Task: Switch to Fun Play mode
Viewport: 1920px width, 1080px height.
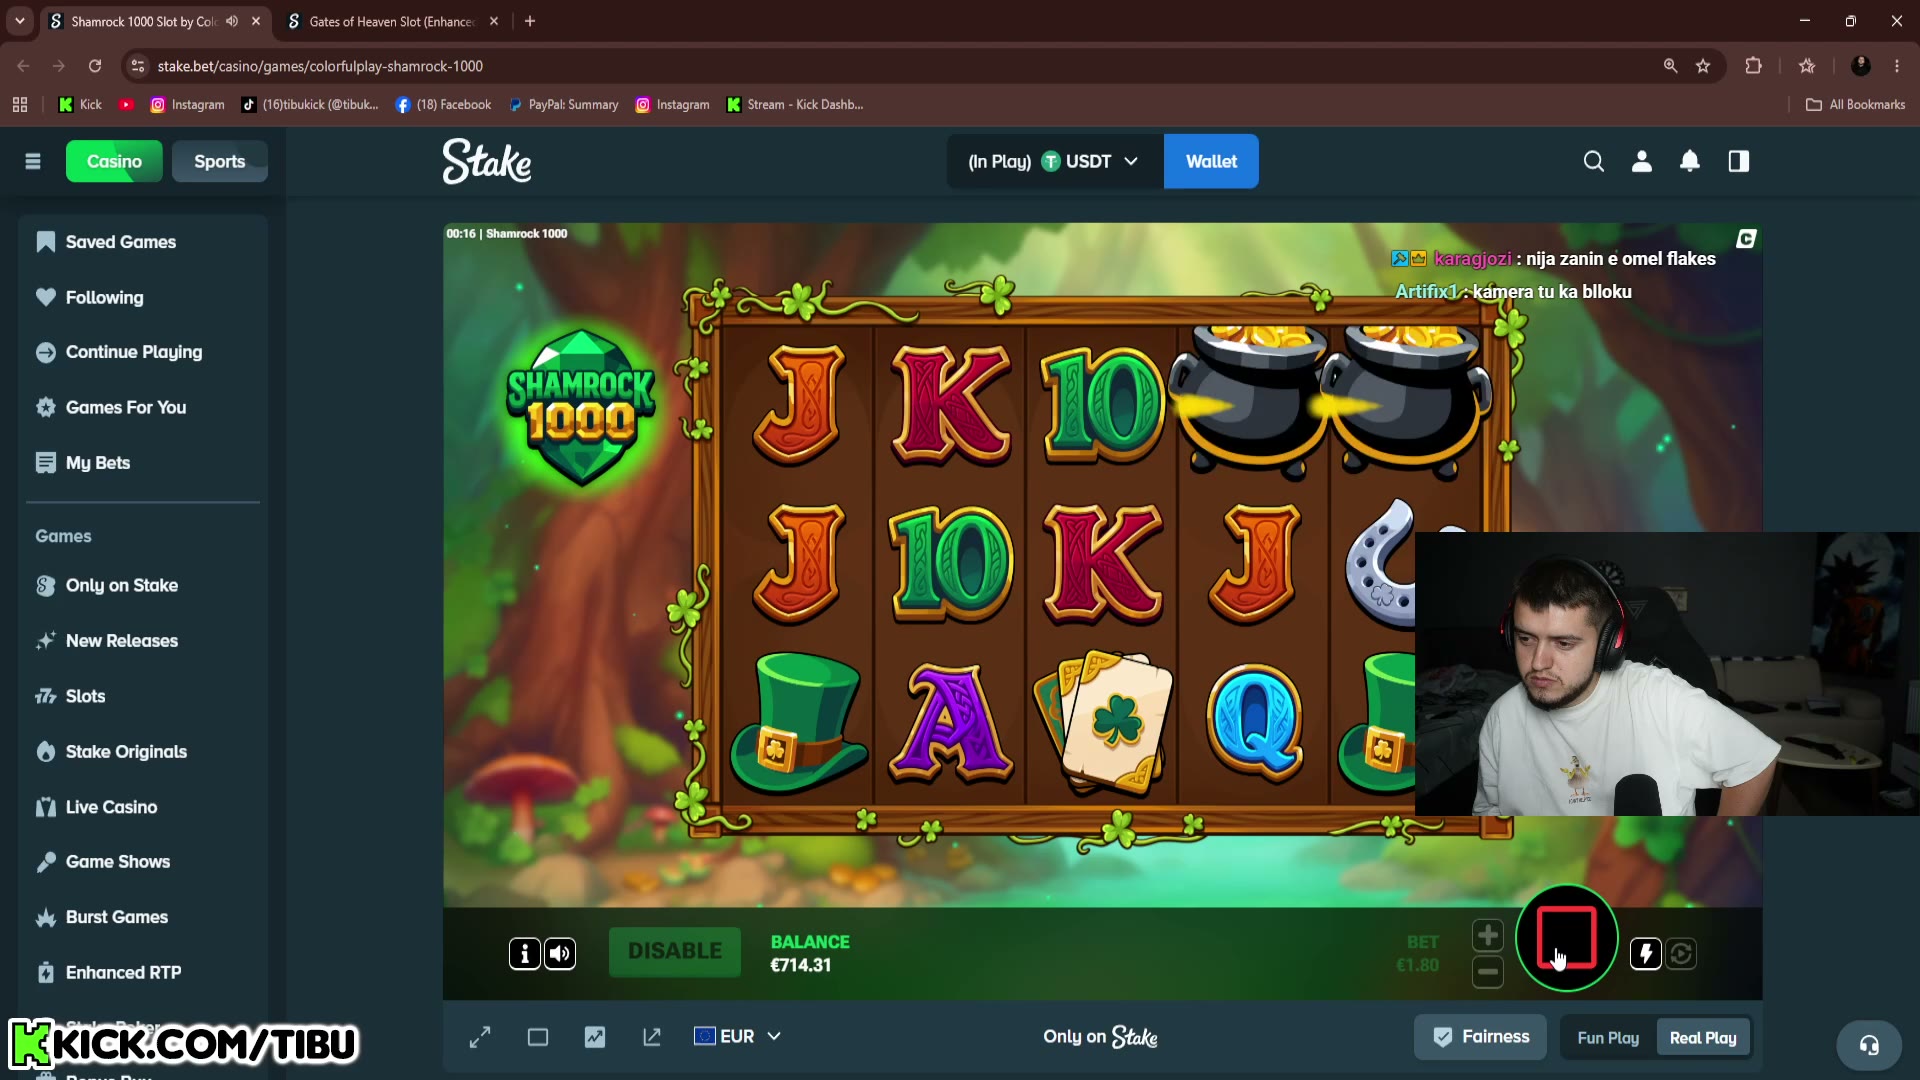Action: tap(1608, 1038)
